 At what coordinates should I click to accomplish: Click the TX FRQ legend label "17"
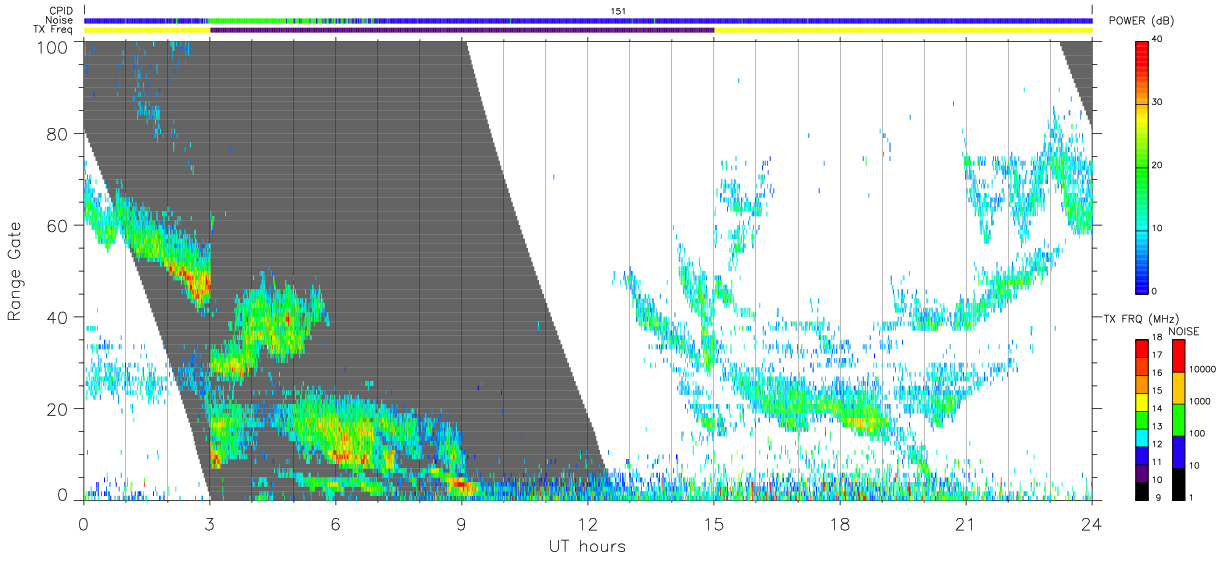tap(1157, 355)
